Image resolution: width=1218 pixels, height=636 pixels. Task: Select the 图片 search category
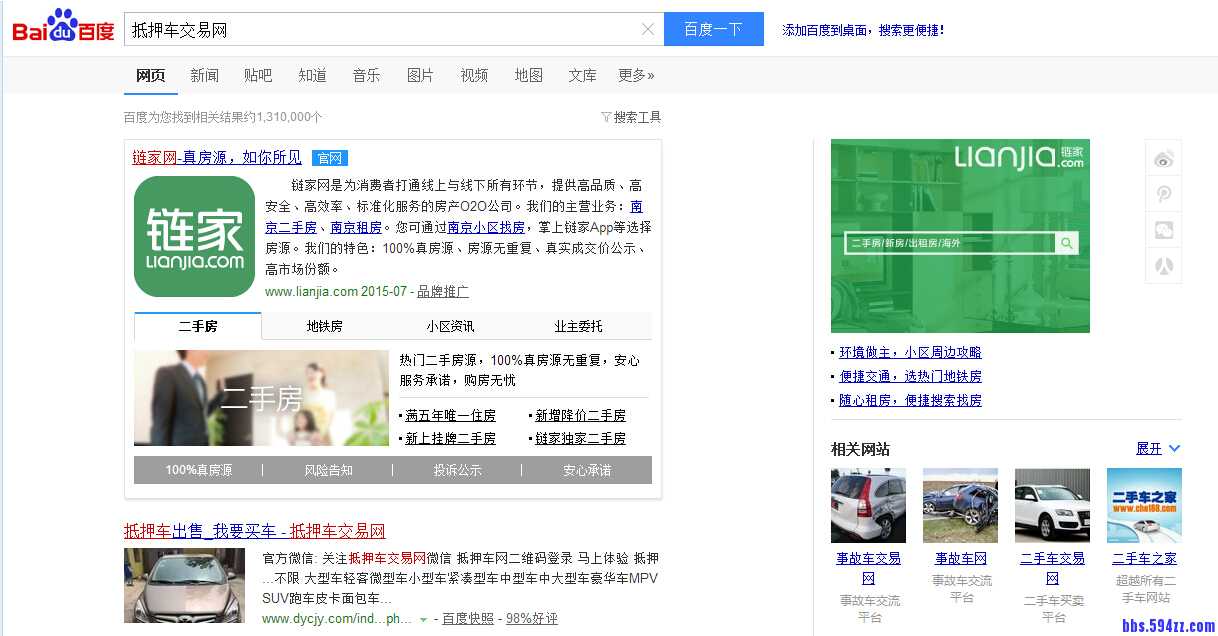point(420,75)
